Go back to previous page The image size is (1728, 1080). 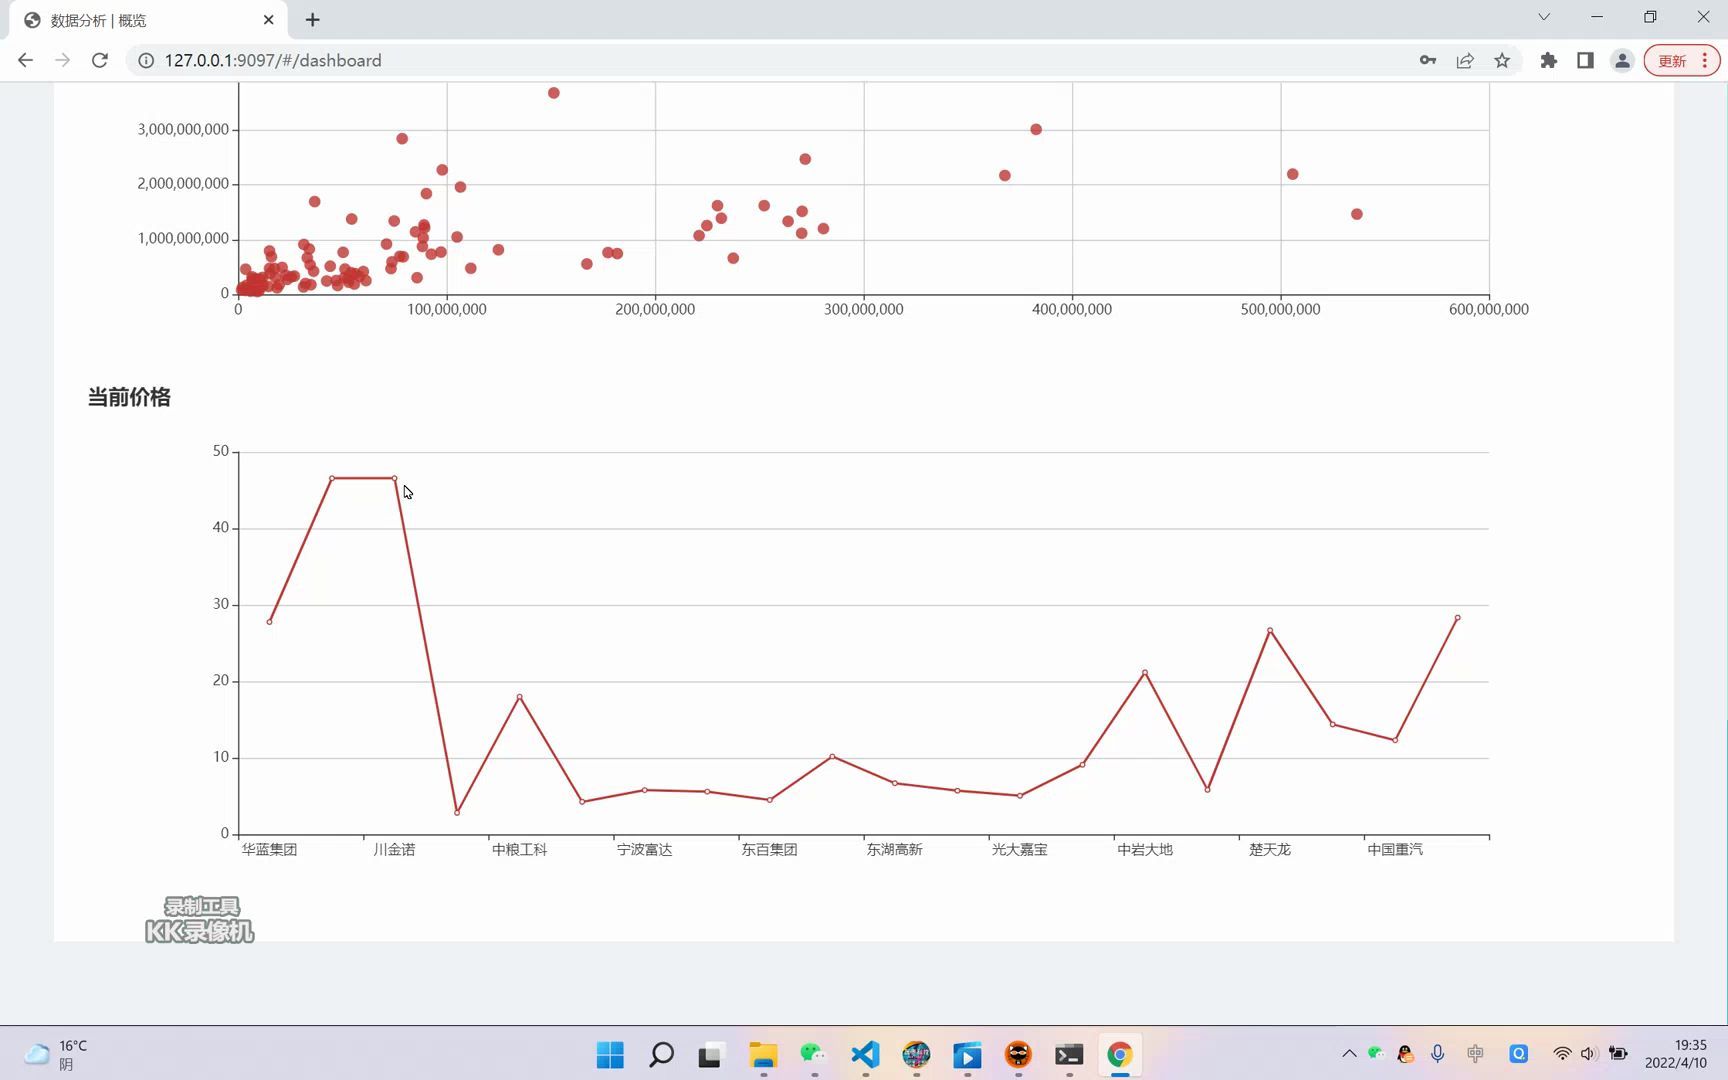click(x=25, y=60)
